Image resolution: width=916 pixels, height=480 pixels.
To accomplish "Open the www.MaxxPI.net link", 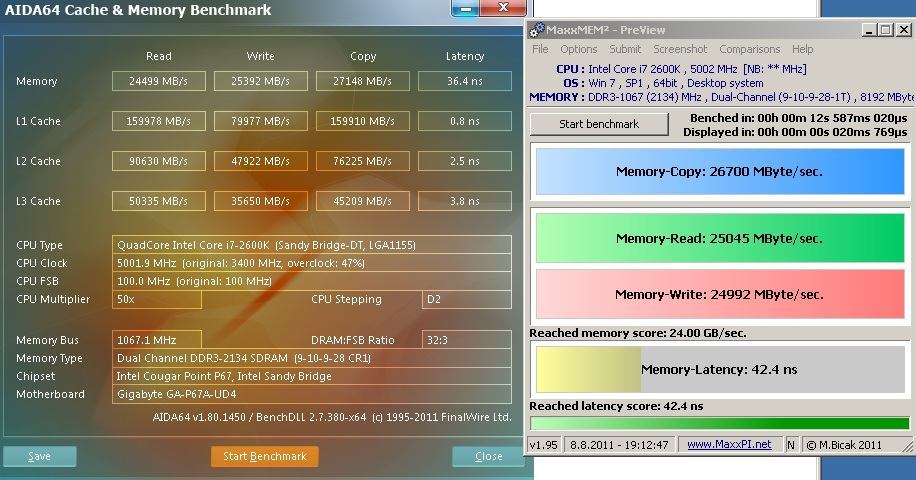I will click(729, 444).
